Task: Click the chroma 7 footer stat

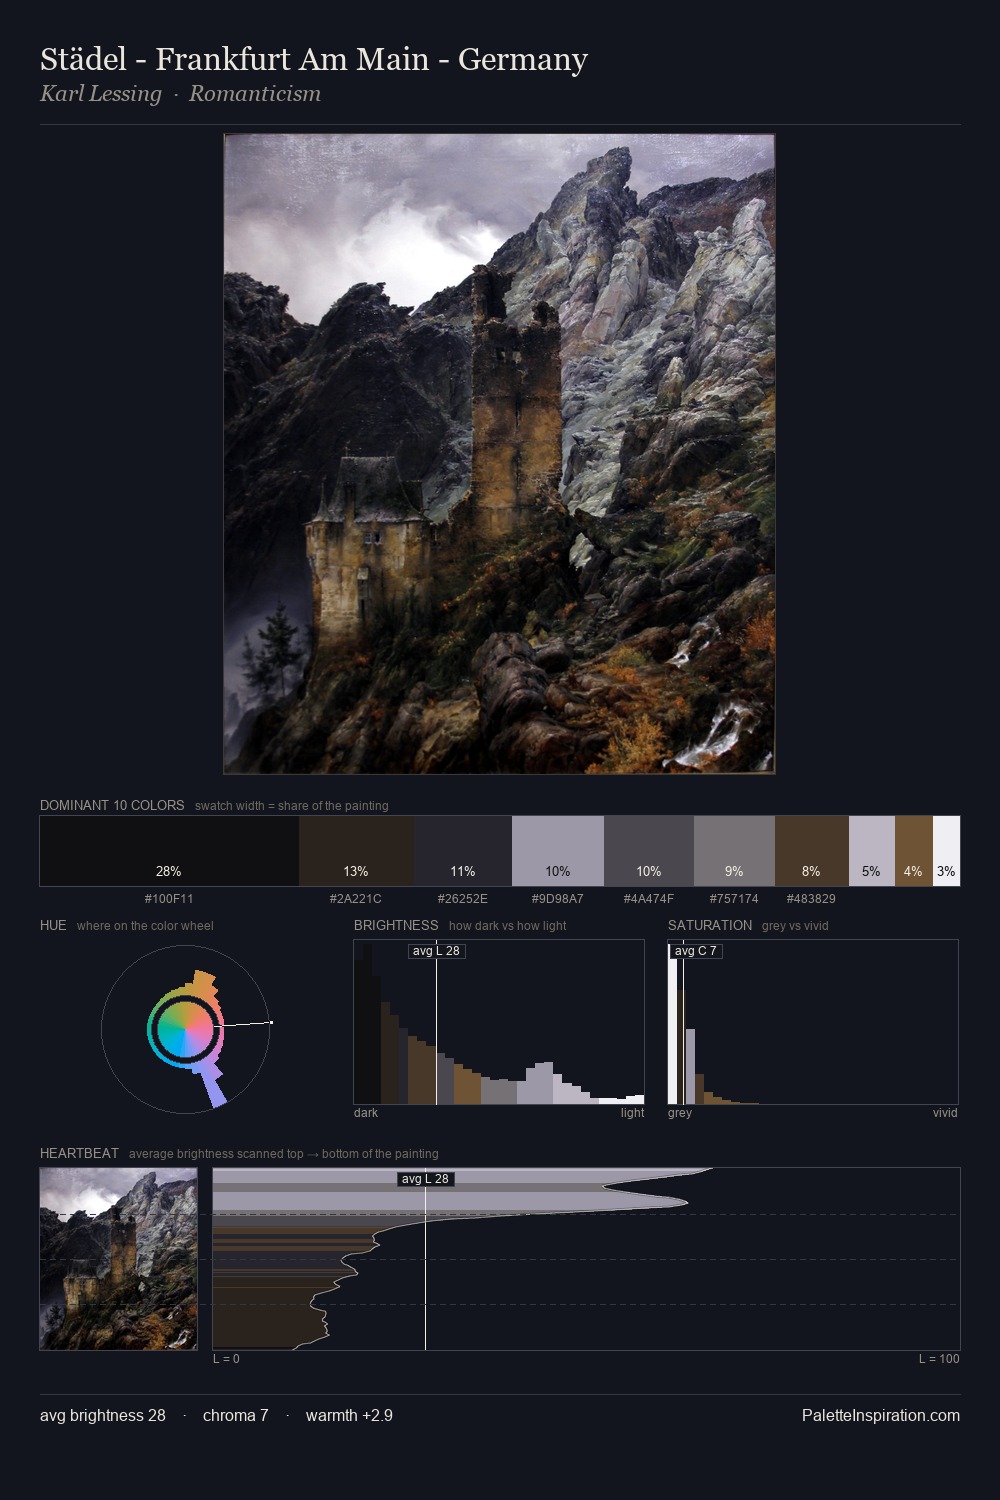Action: point(236,1415)
